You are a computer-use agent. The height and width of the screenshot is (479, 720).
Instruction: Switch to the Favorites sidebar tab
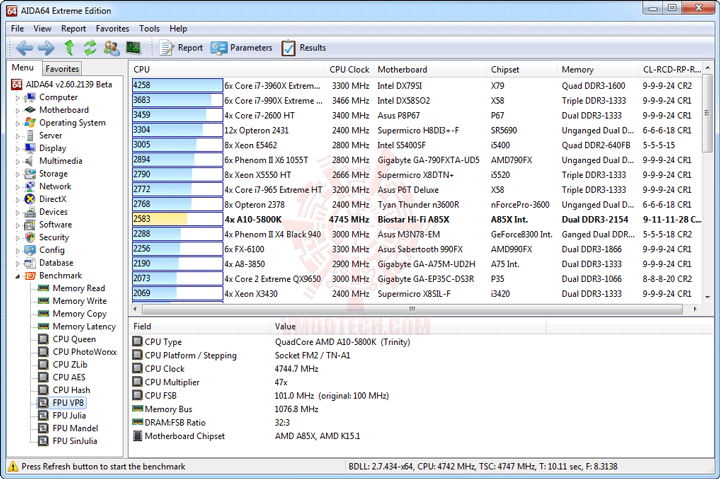[62, 69]
